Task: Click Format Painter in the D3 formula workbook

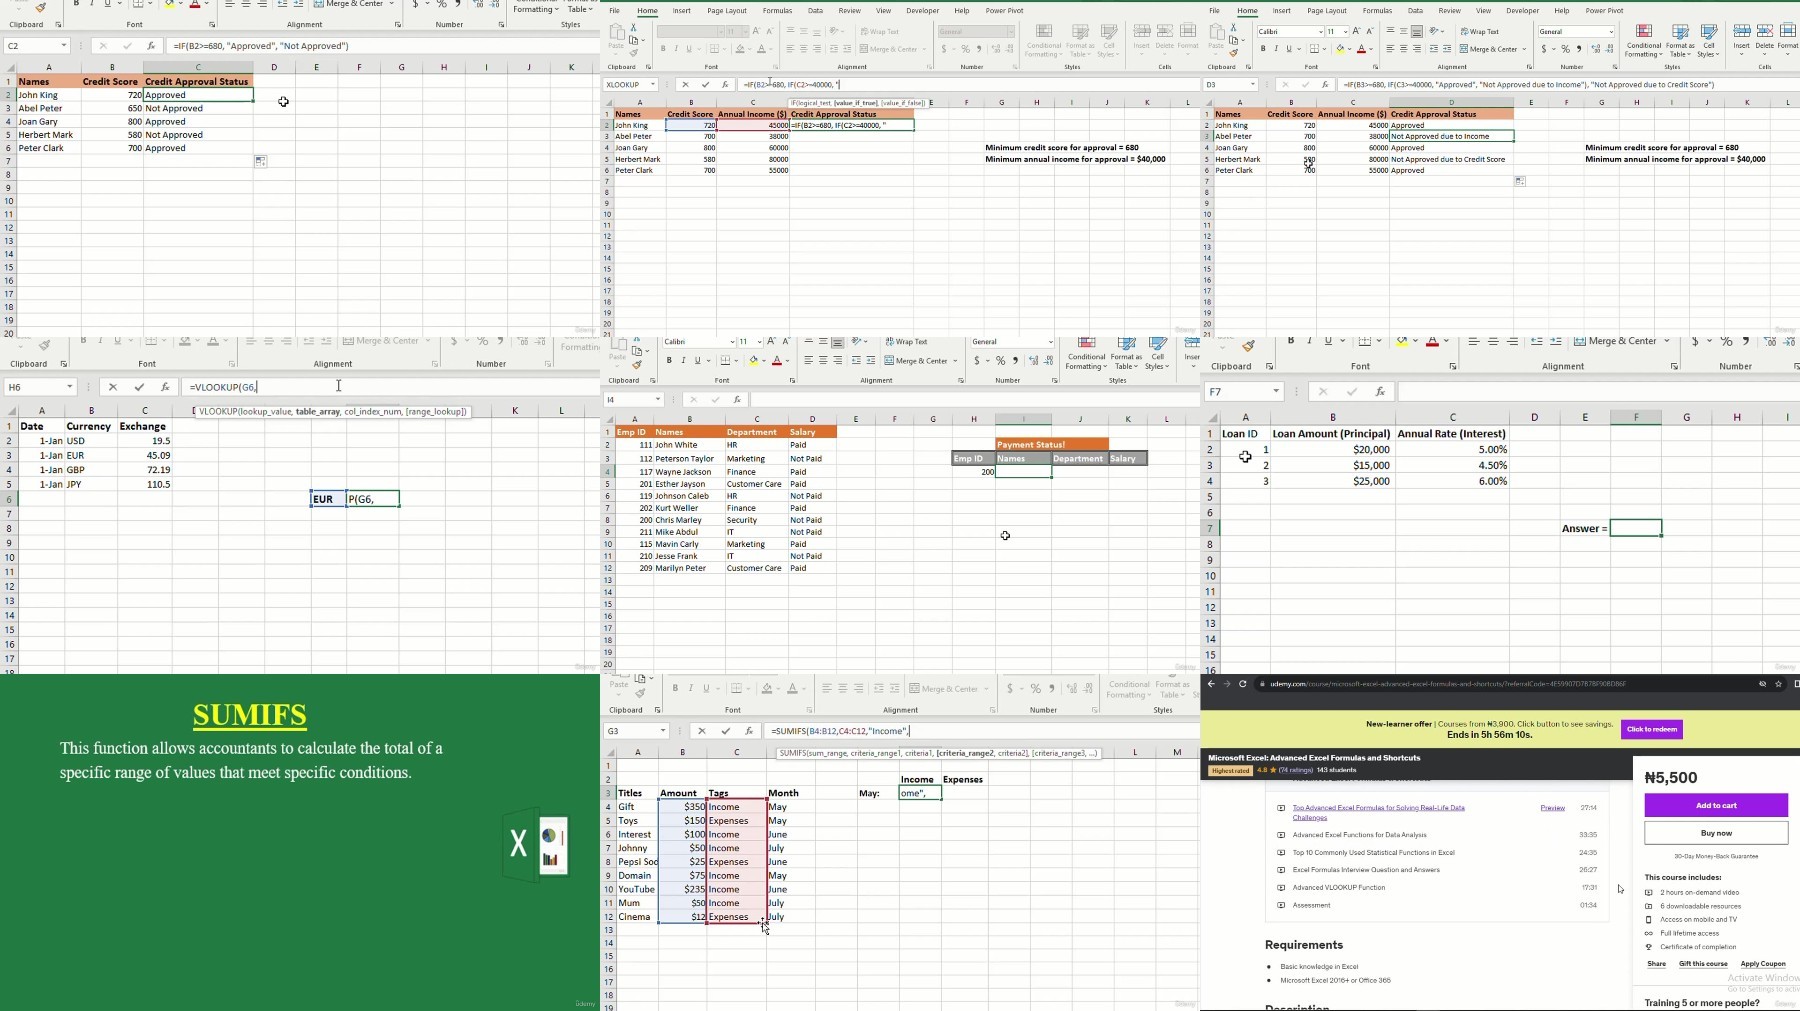Action: click(1233, 53)
